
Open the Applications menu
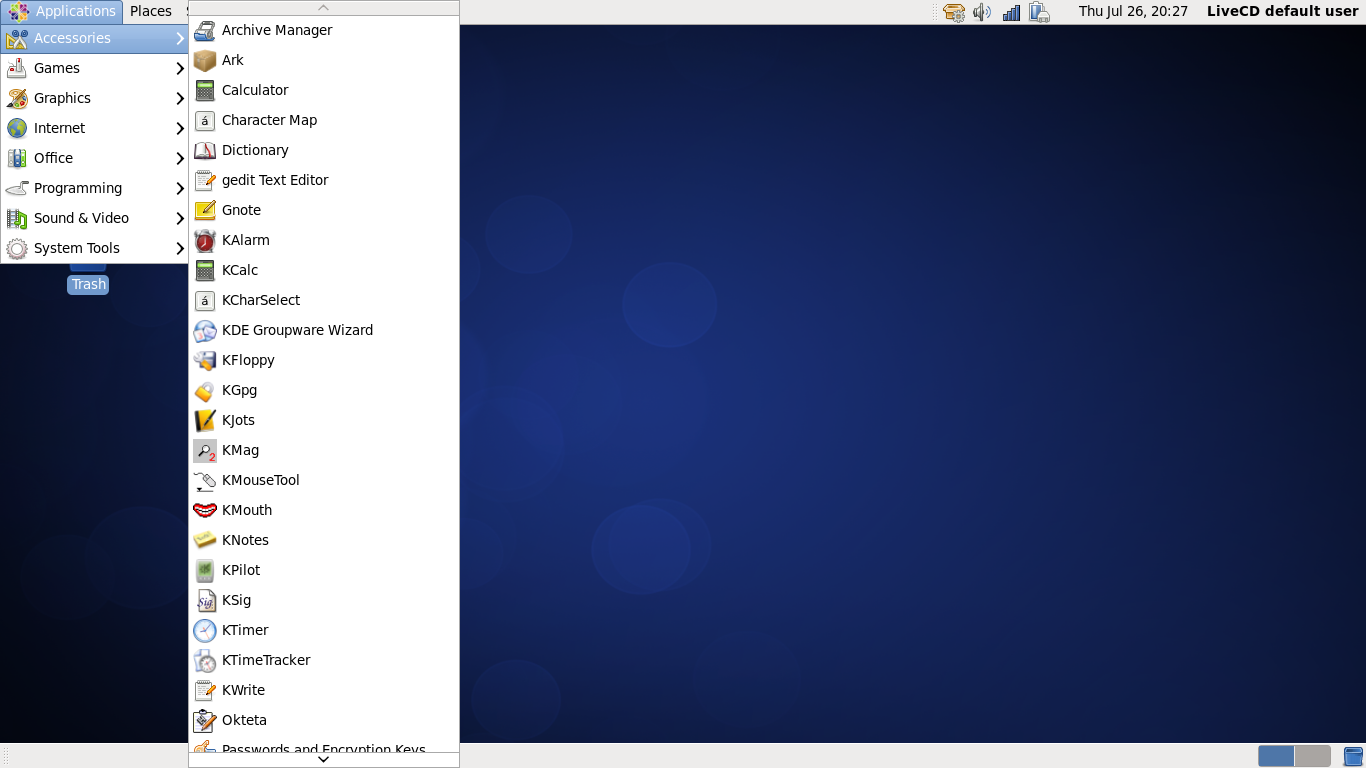click(x=62, y=12)
